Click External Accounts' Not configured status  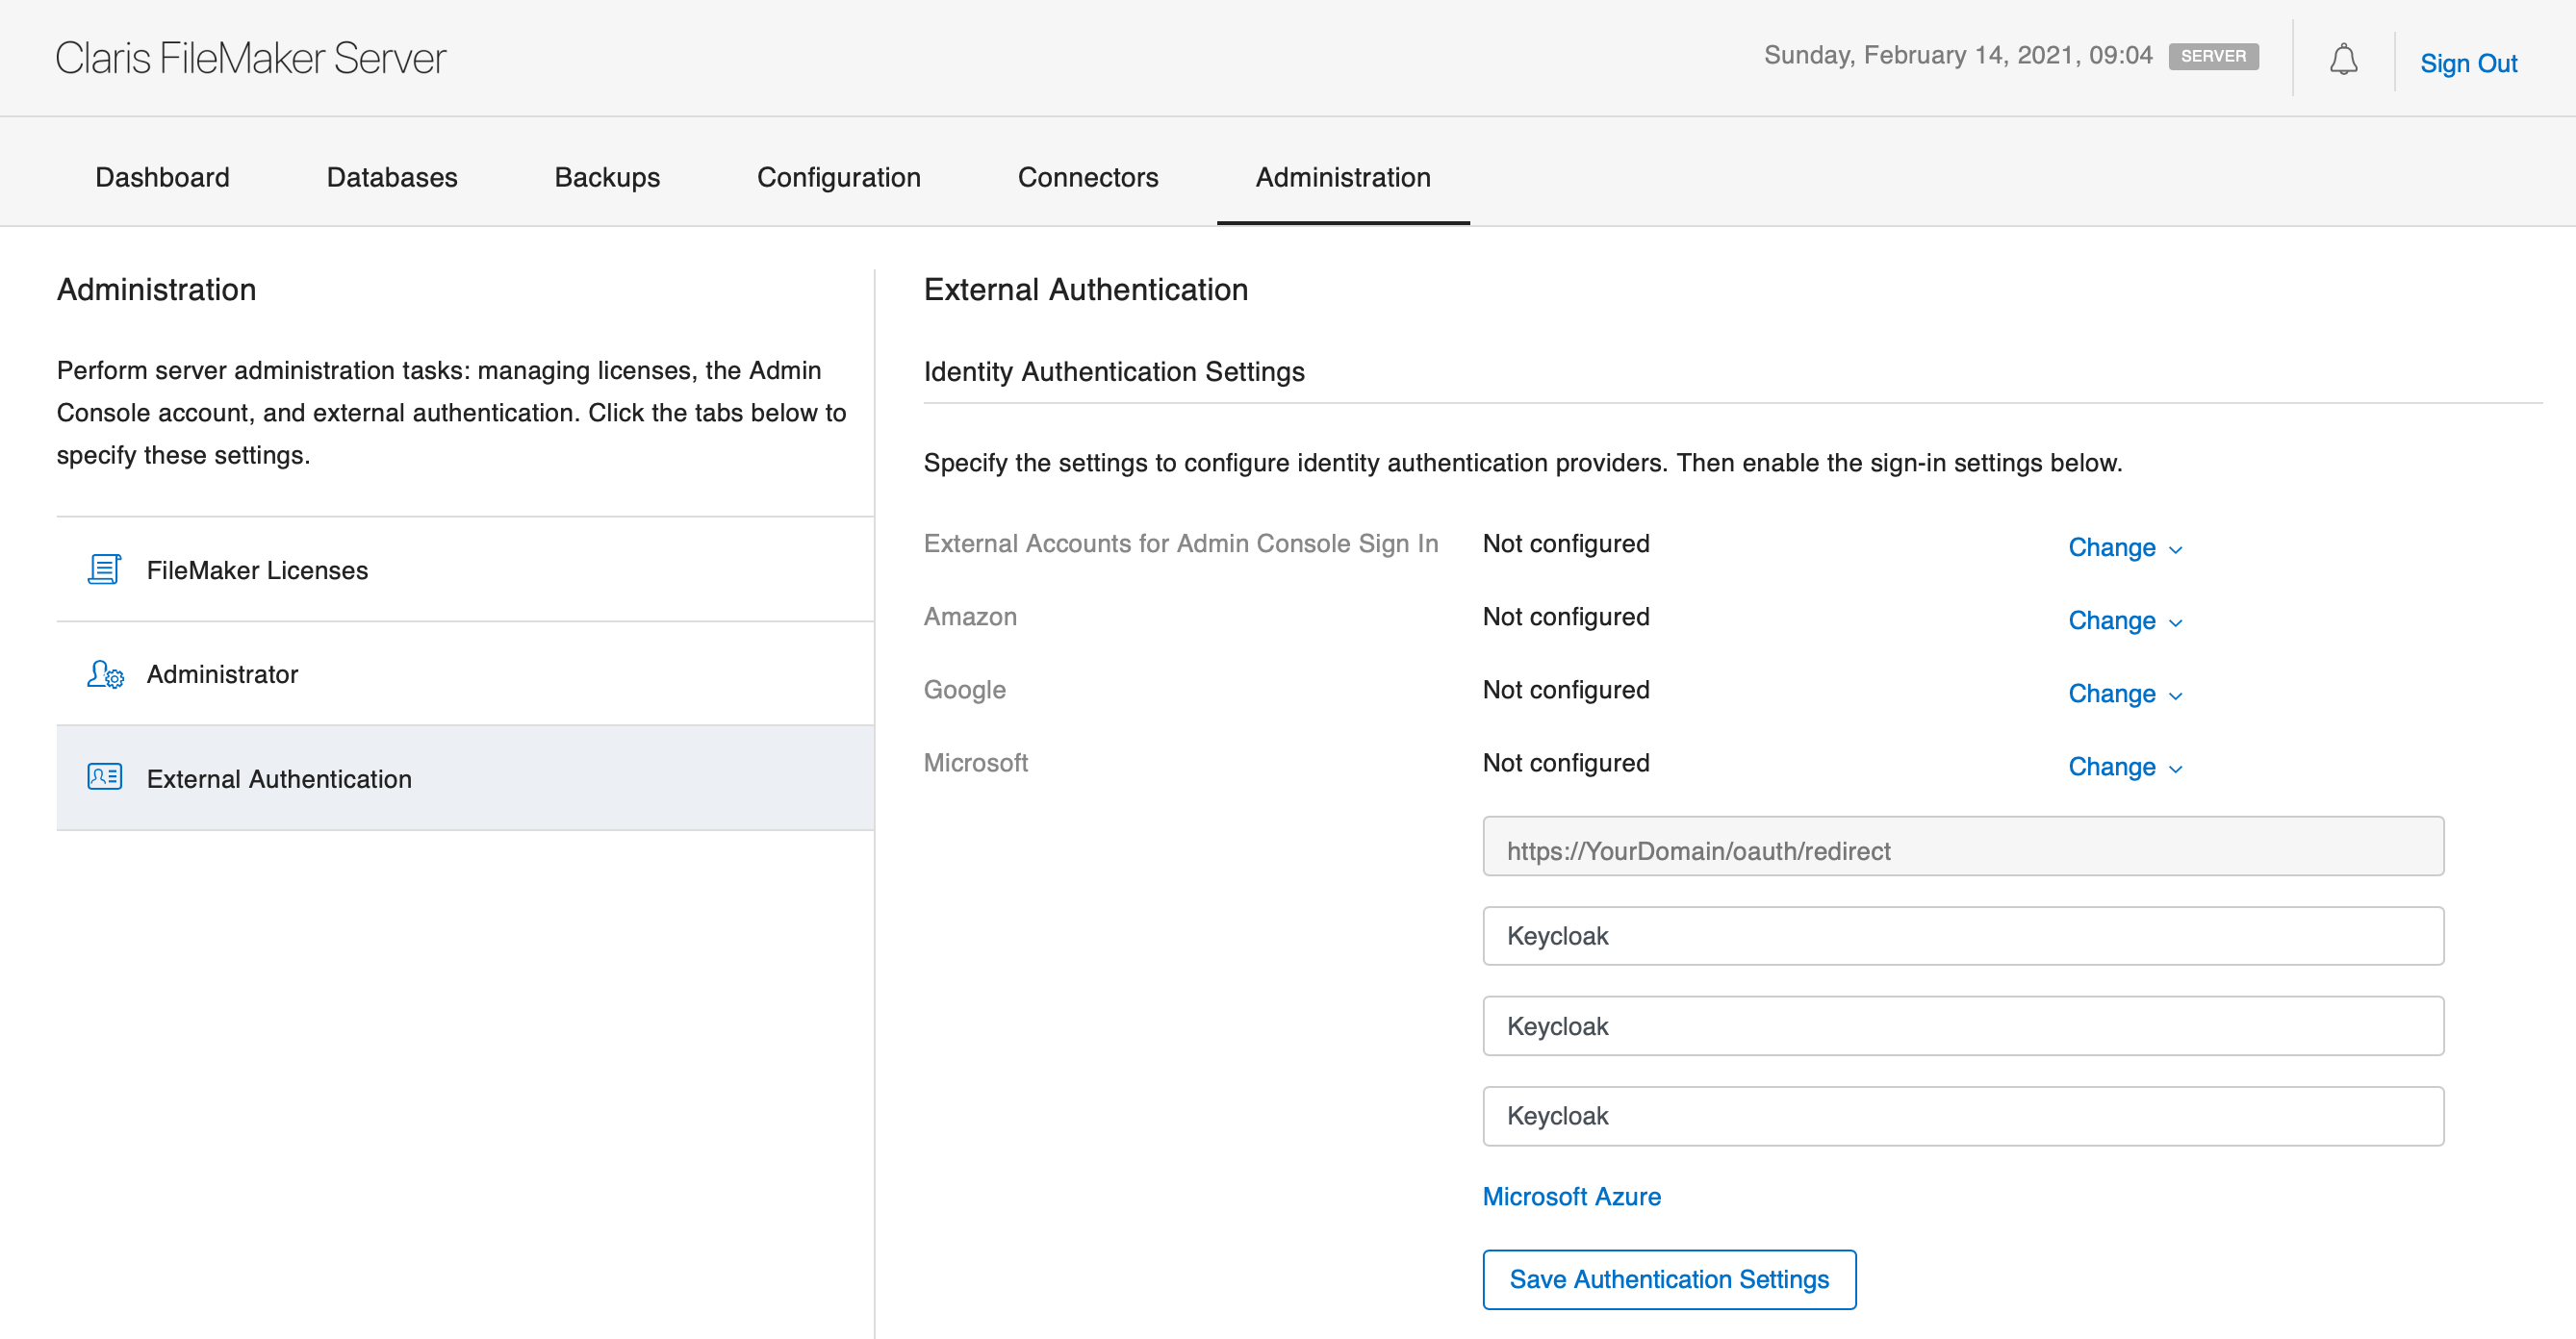tap(1566, 543)
